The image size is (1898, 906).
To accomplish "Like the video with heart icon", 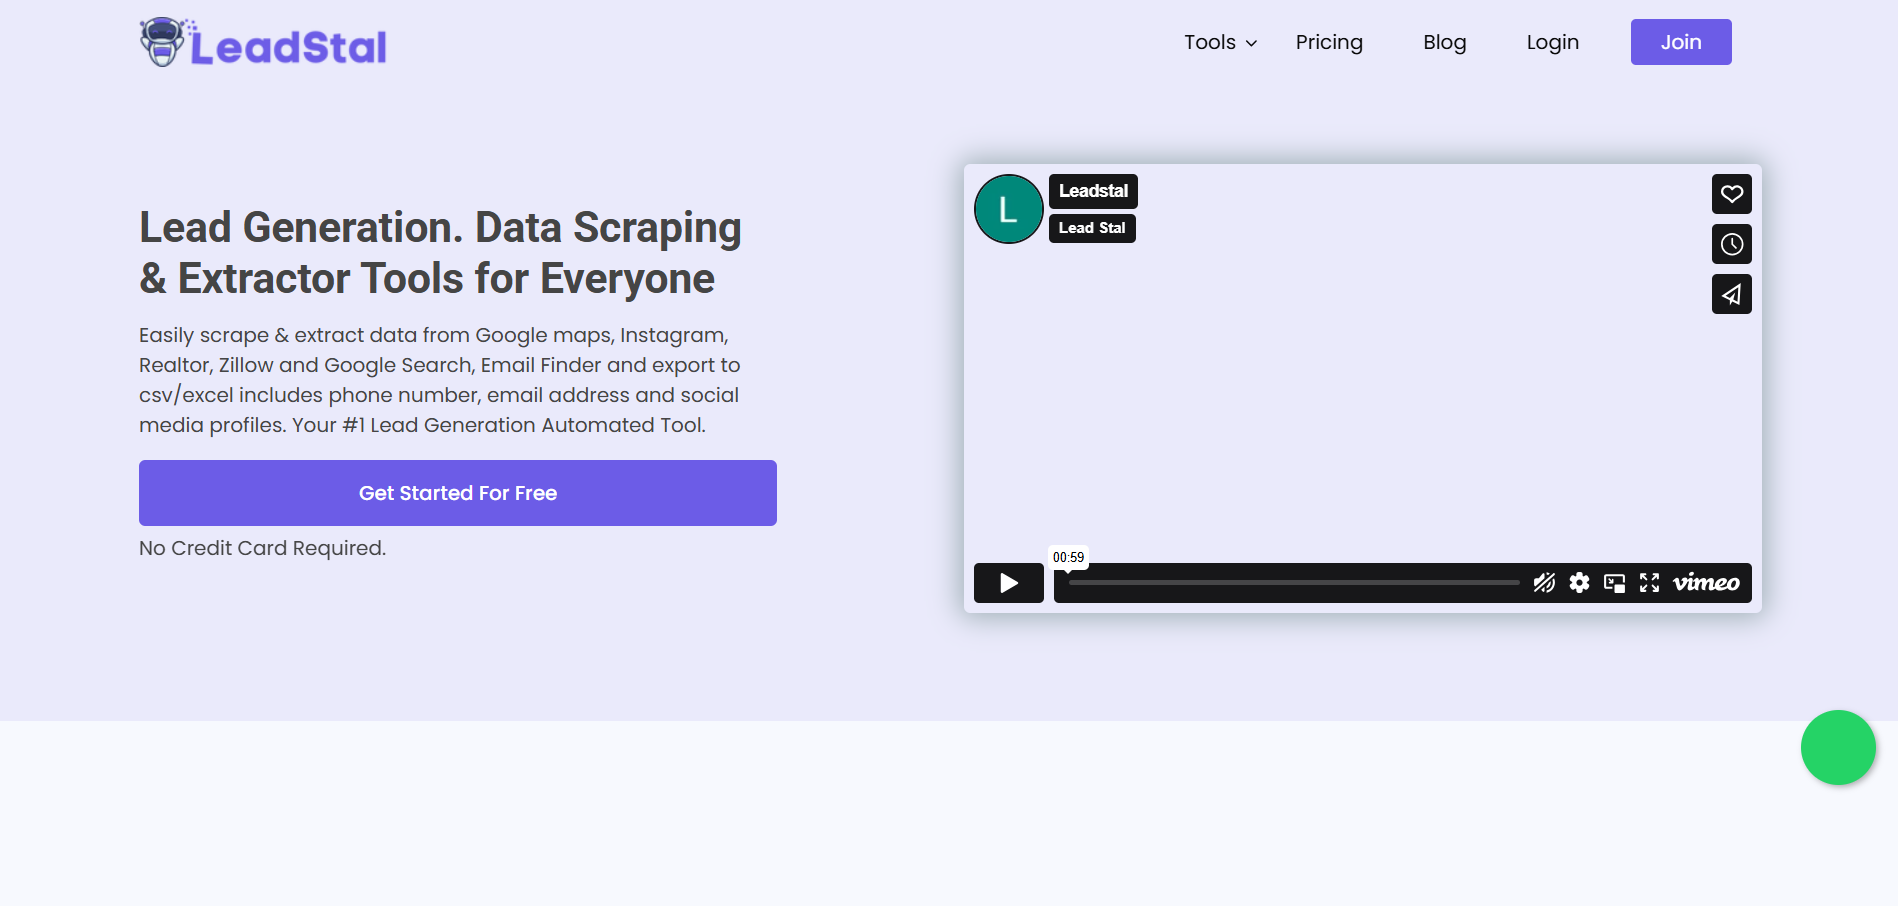I will [1731, 194].
